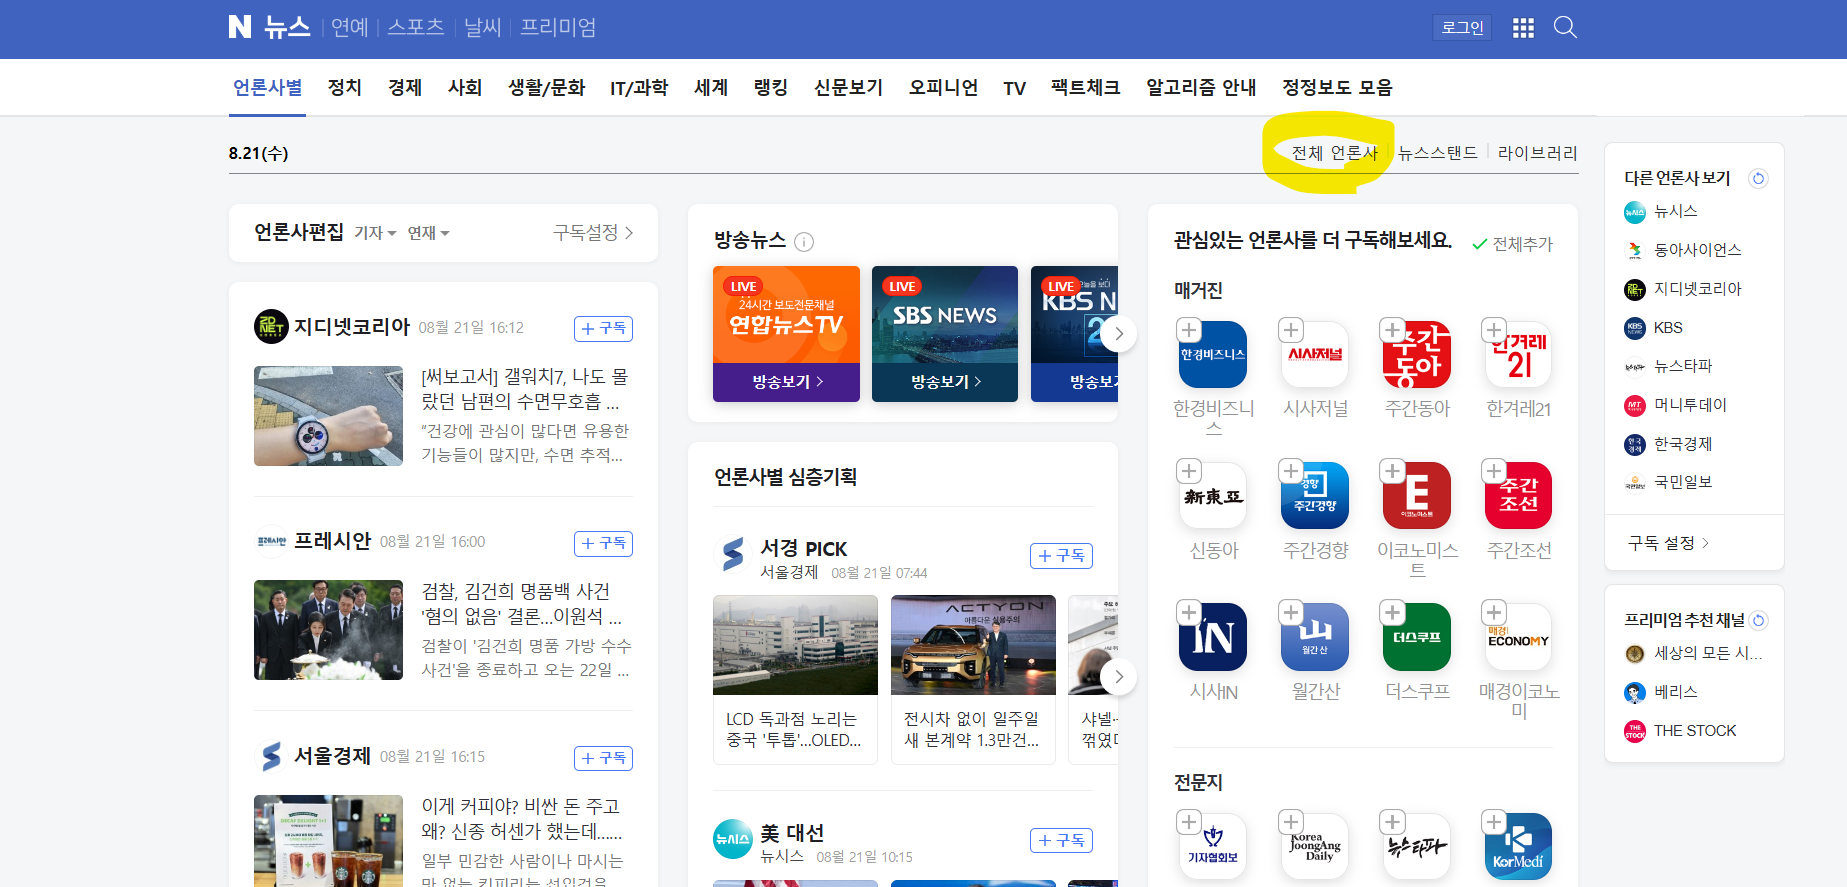Refresh the 다른 언론사 보기 list
Screen dimensions: 1847x887
[1758, 178]
